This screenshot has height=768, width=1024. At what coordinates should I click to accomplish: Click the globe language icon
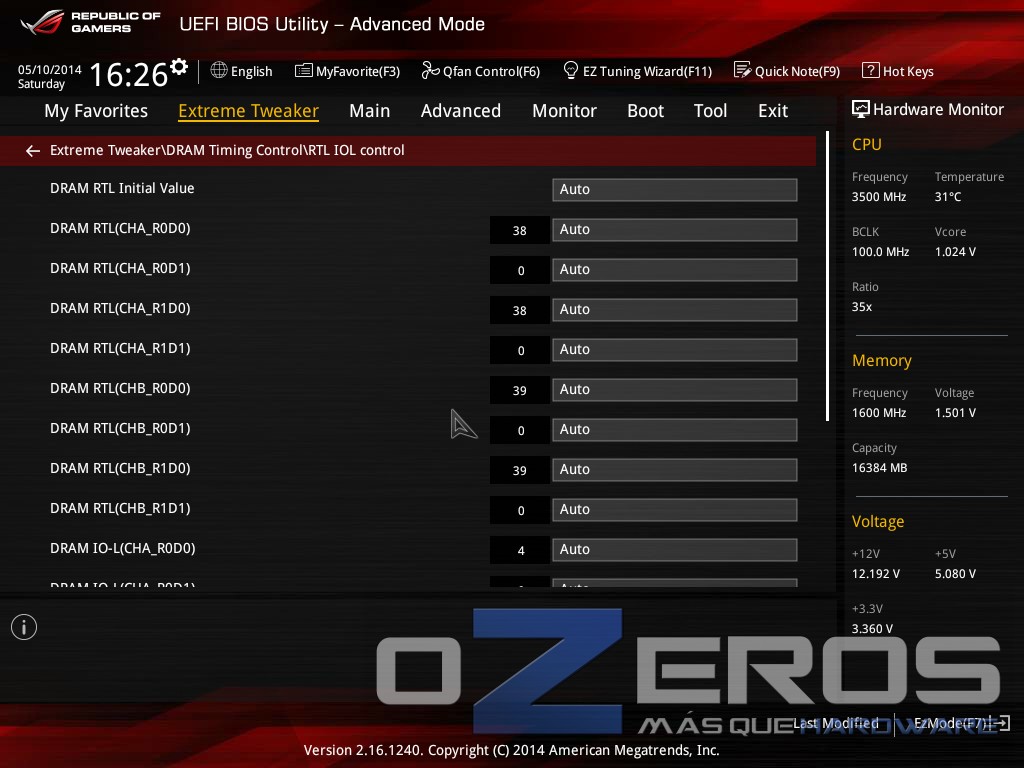click(x=219, y=71)
